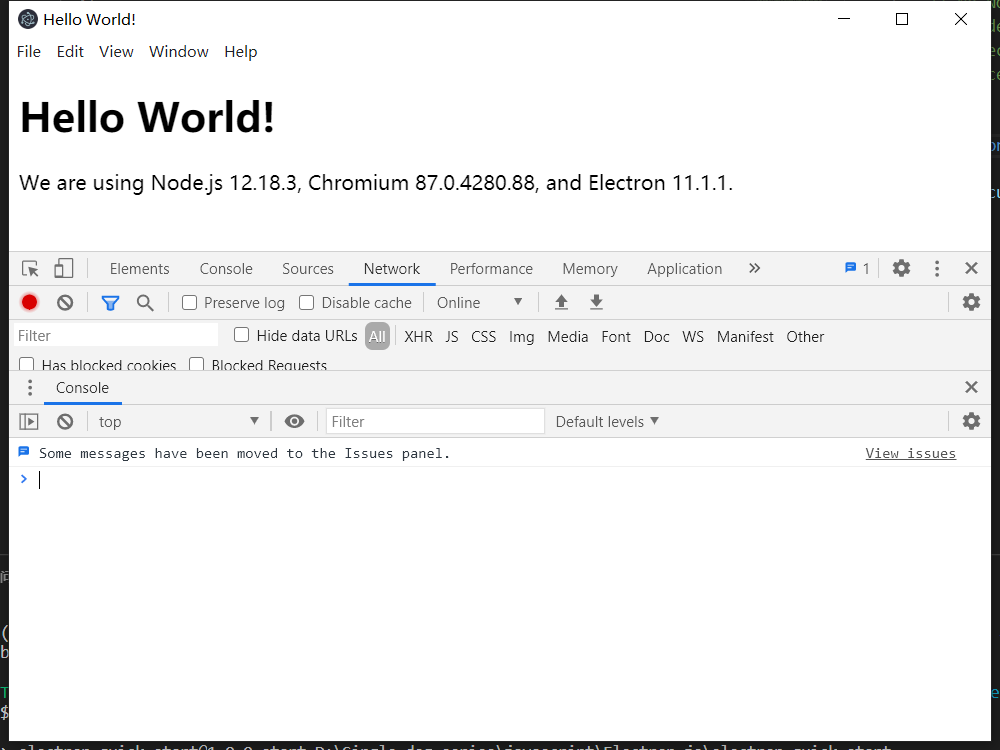Image resolution: width=1000 pixels, height=750 pixels.
Task: Close the Console drawer
Action: 971,387
